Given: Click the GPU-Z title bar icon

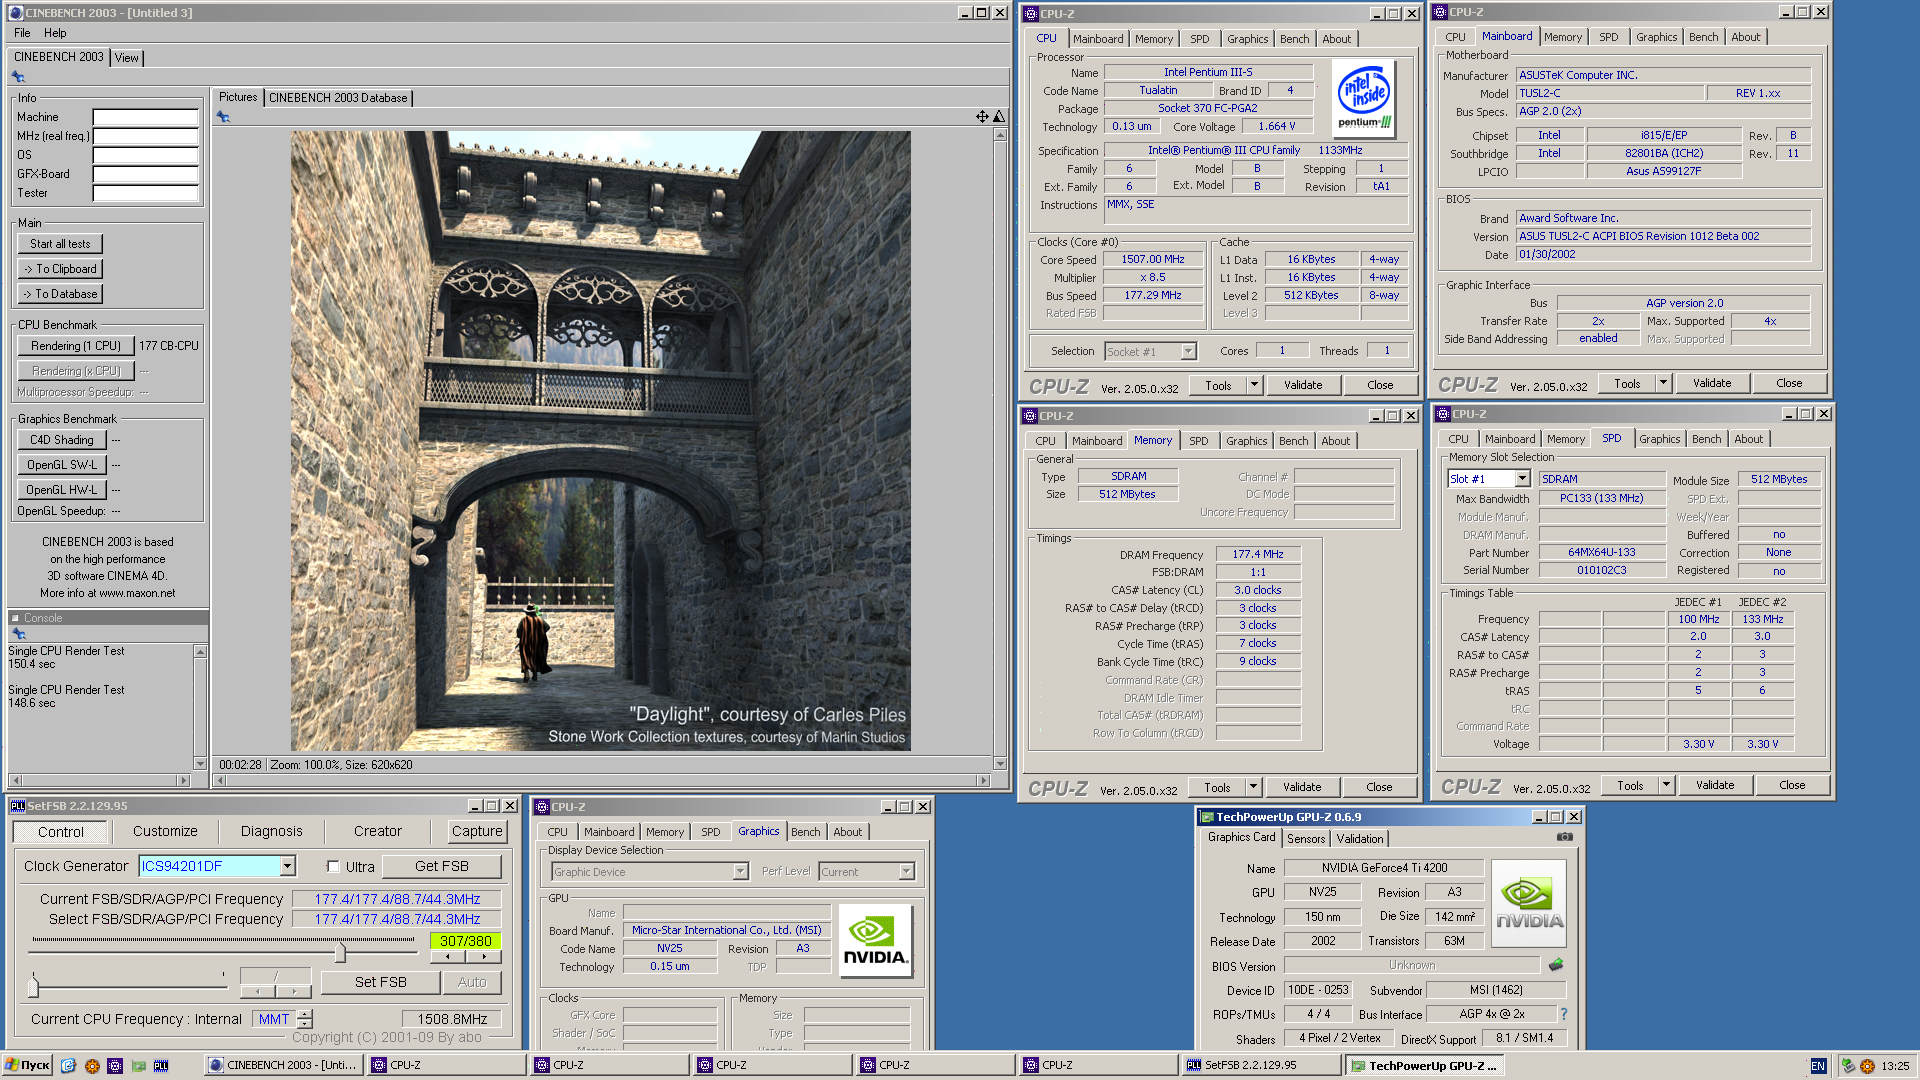Looking at the screenshot, I should pyautogui.click(x=1207, y=817).
